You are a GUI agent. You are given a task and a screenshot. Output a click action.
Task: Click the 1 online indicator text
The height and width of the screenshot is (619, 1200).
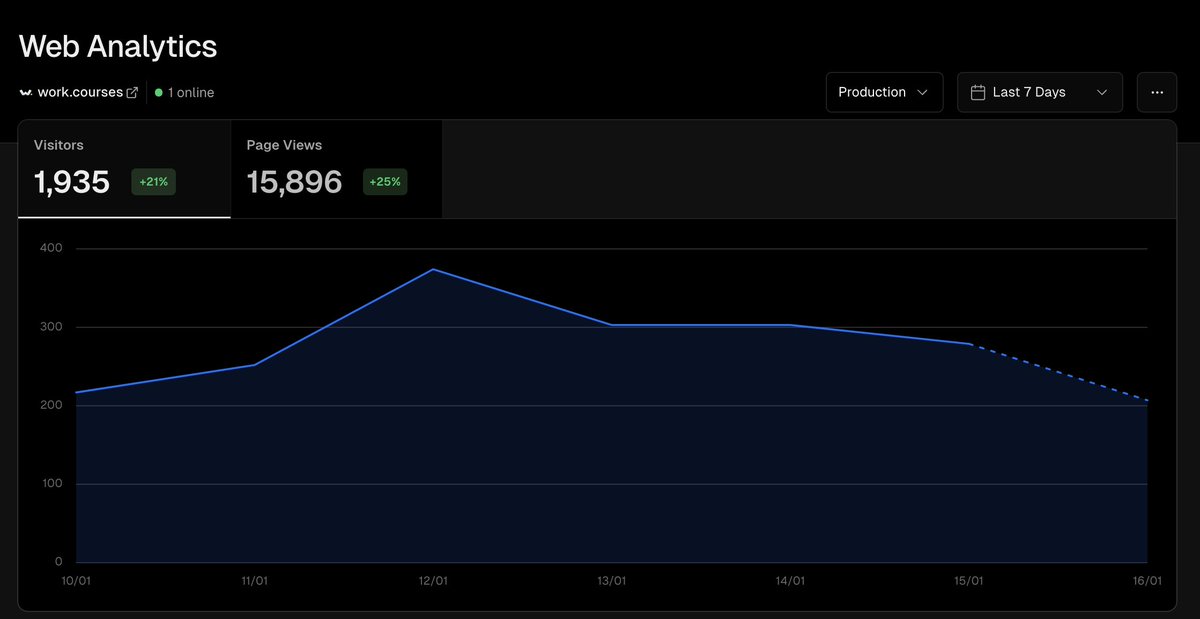pos(191,92)
